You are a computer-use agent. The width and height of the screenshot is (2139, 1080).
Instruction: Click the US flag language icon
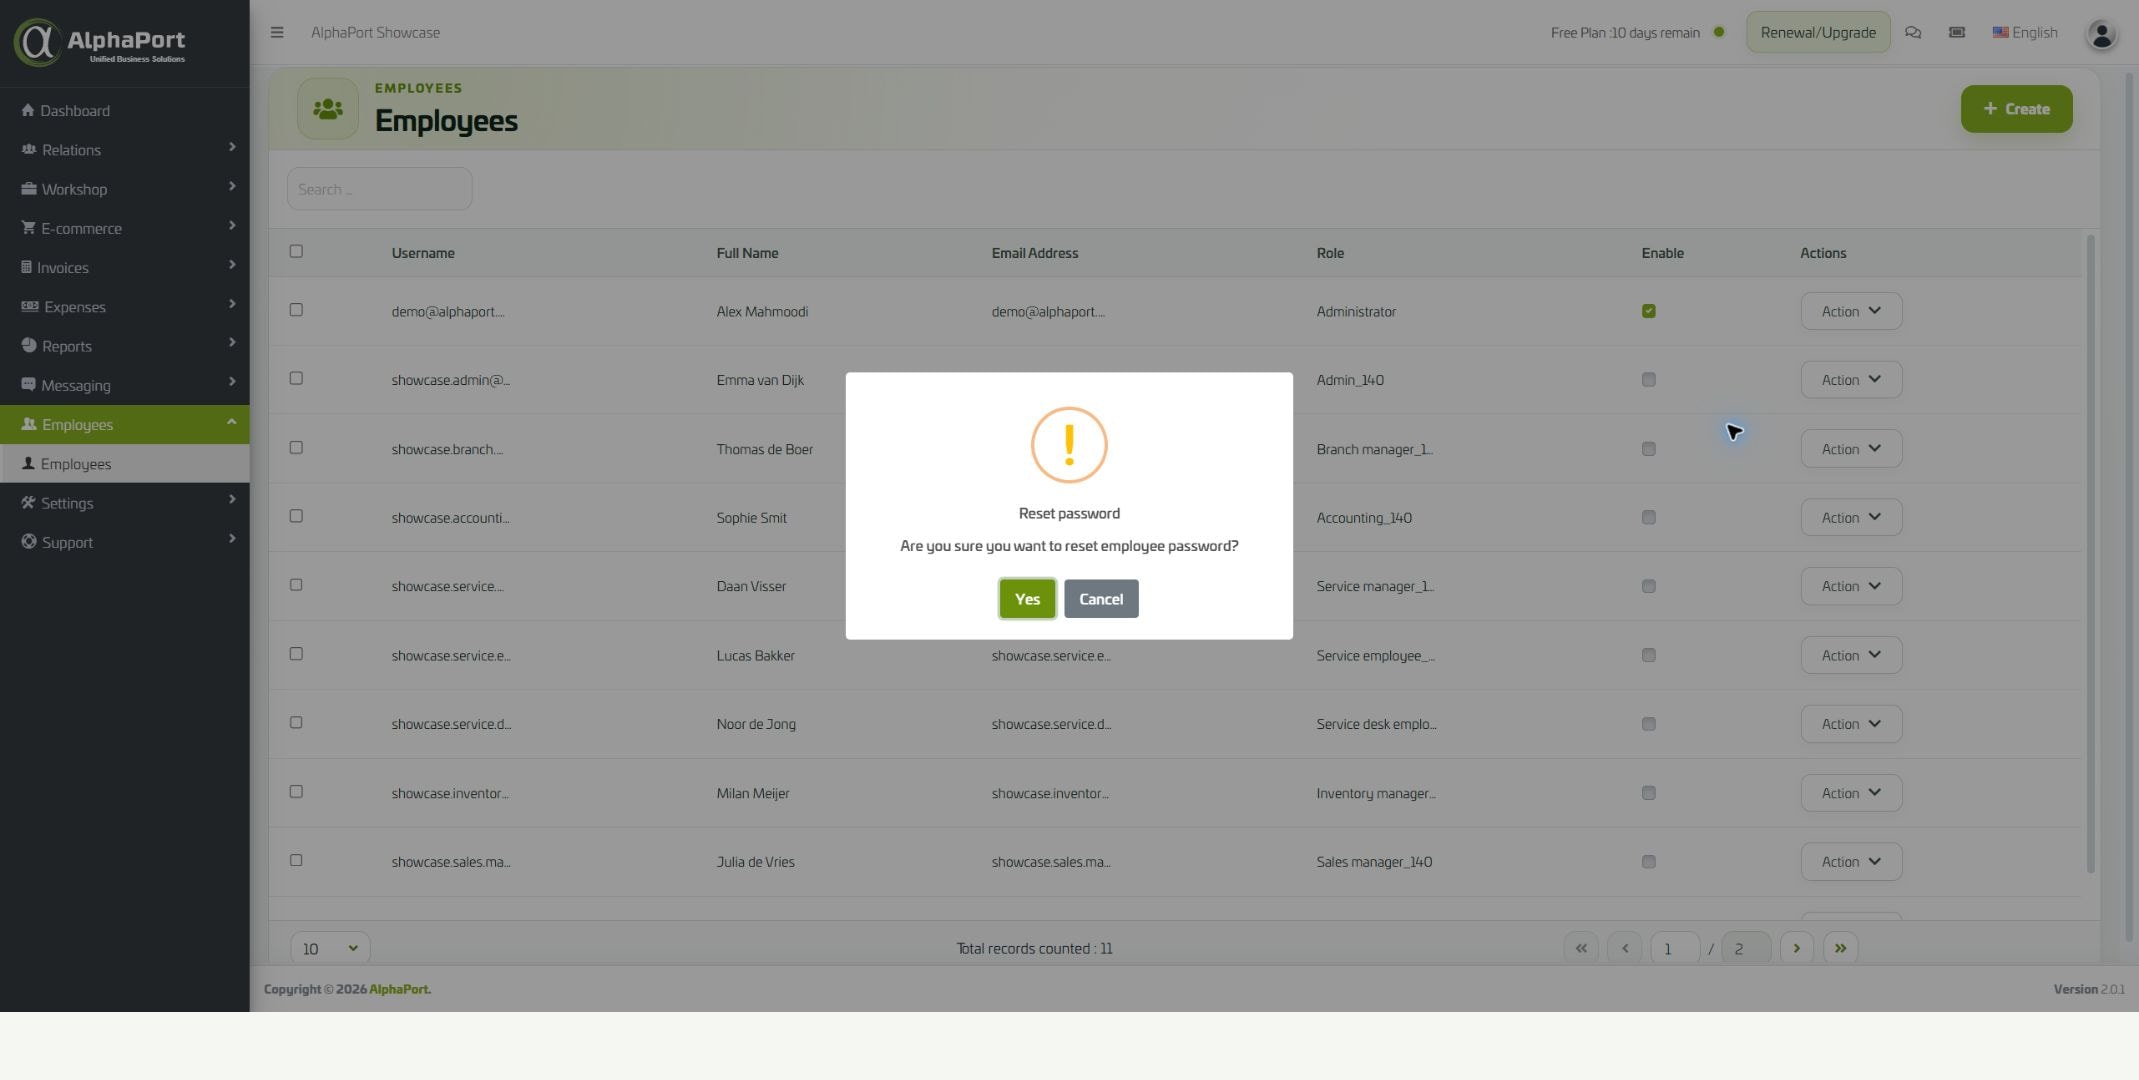pos(2000,32)
